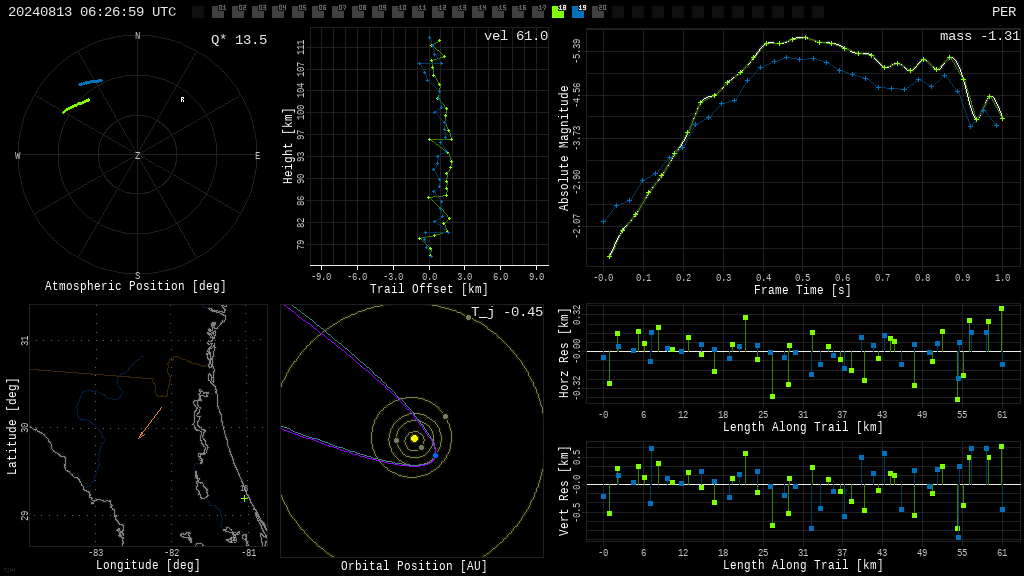The height and width of the screenshot is (576, 1024).
Task: Click station 17 box in top bar
Action: [538, 11]
